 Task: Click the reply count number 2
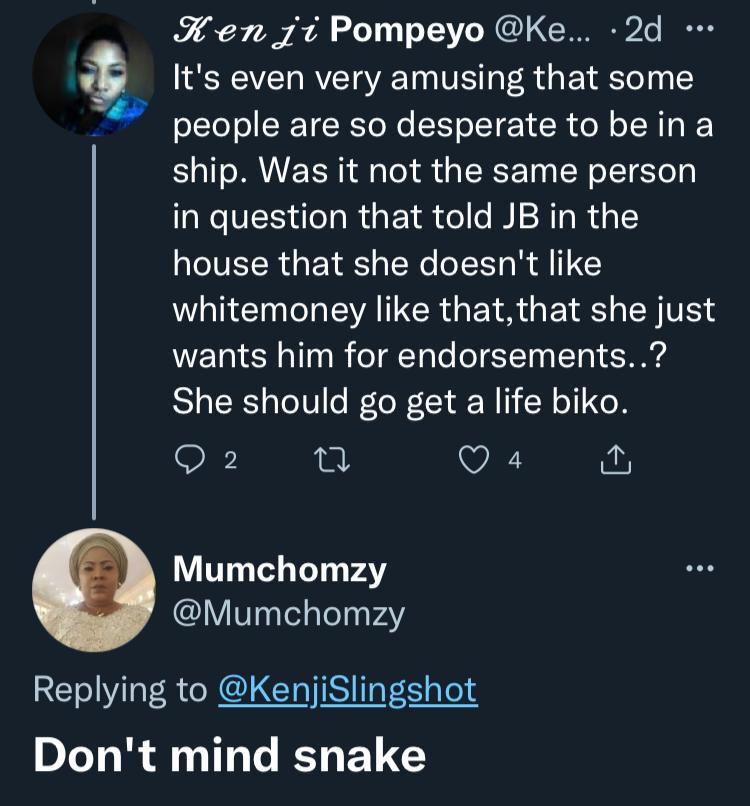(x=231, y=460)
